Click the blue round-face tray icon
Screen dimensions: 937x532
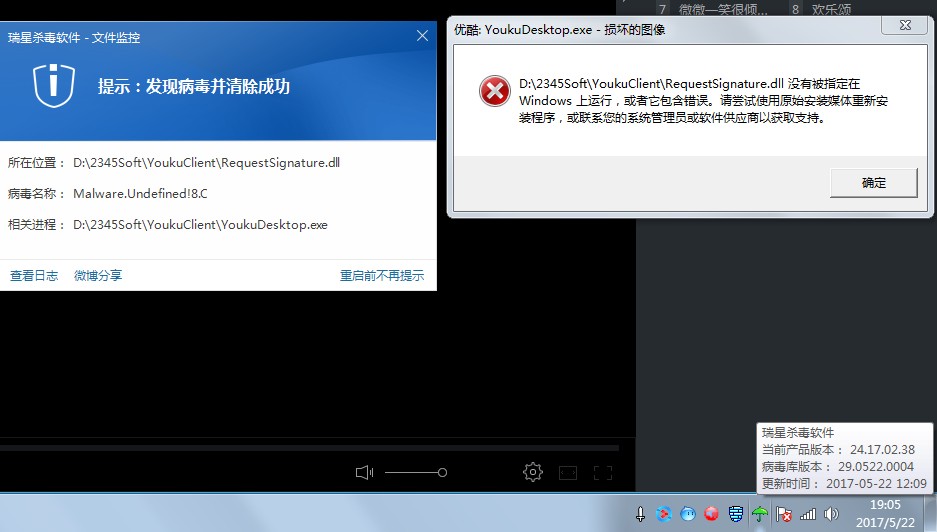[x=688, y=513]
